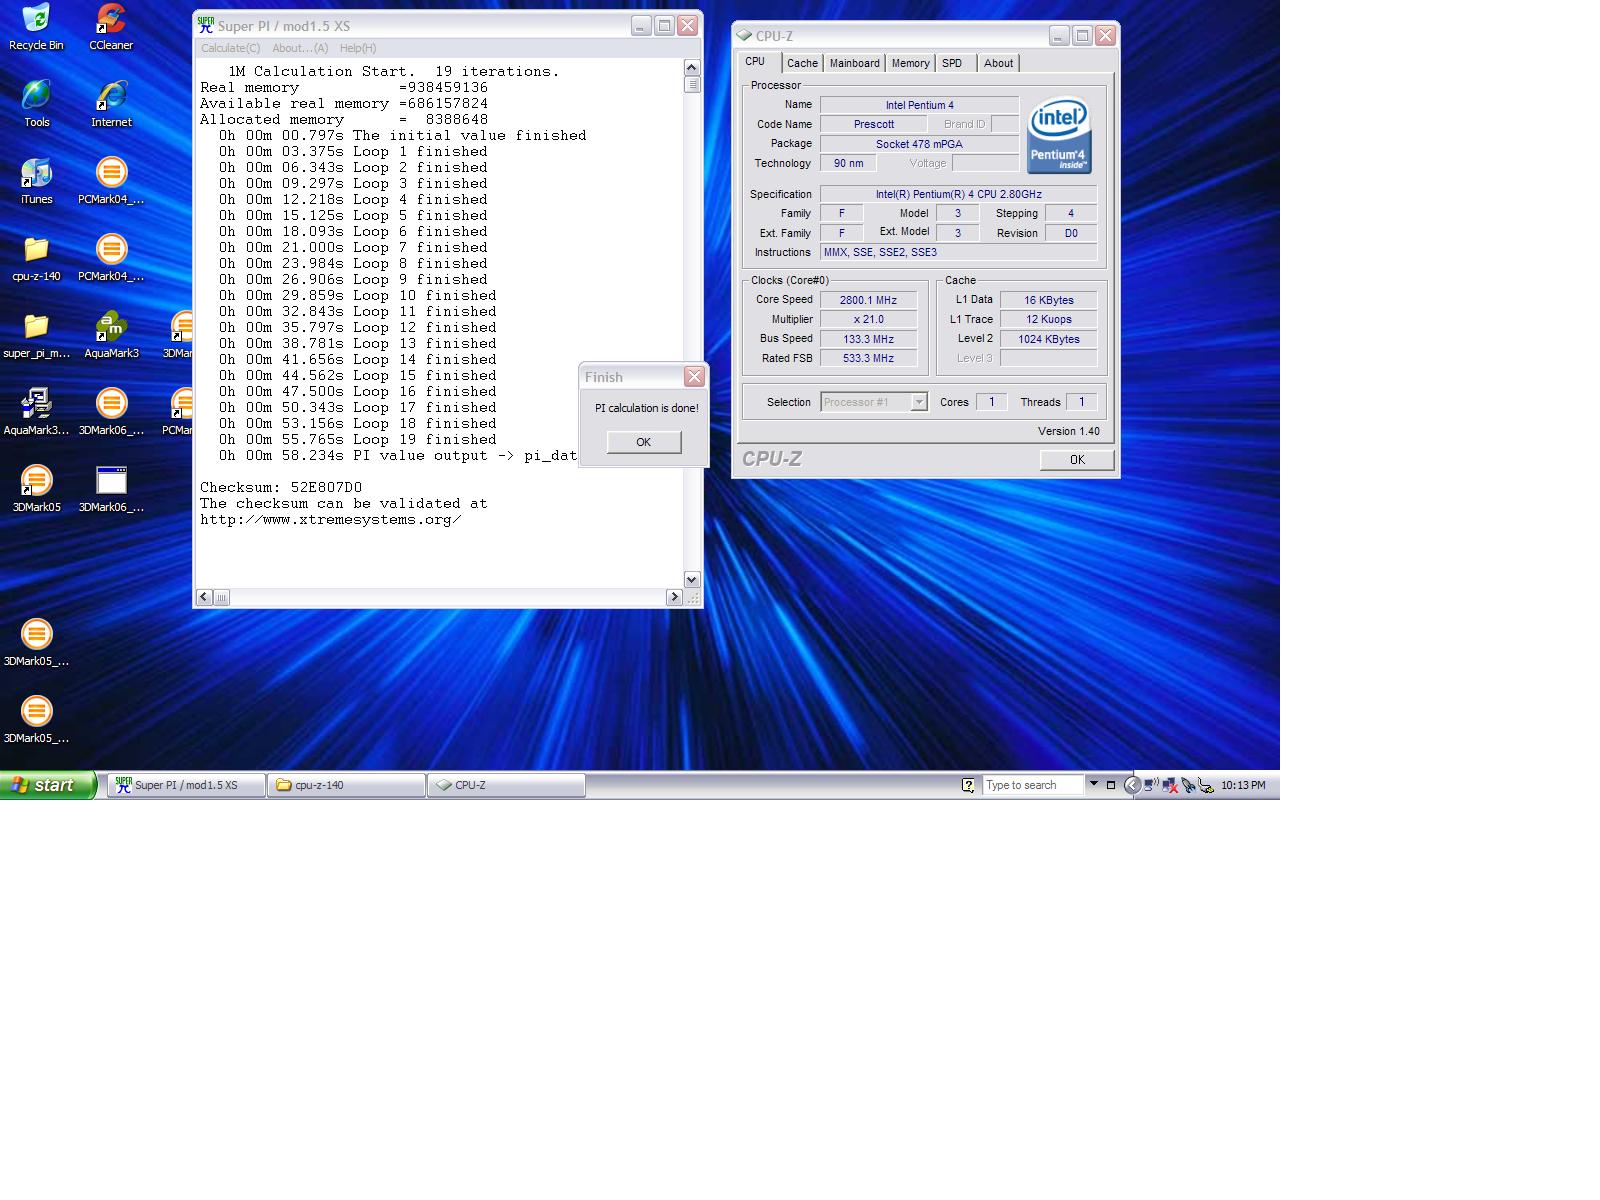Click the restore window icon beside search dropdown

coord(1110,785)
